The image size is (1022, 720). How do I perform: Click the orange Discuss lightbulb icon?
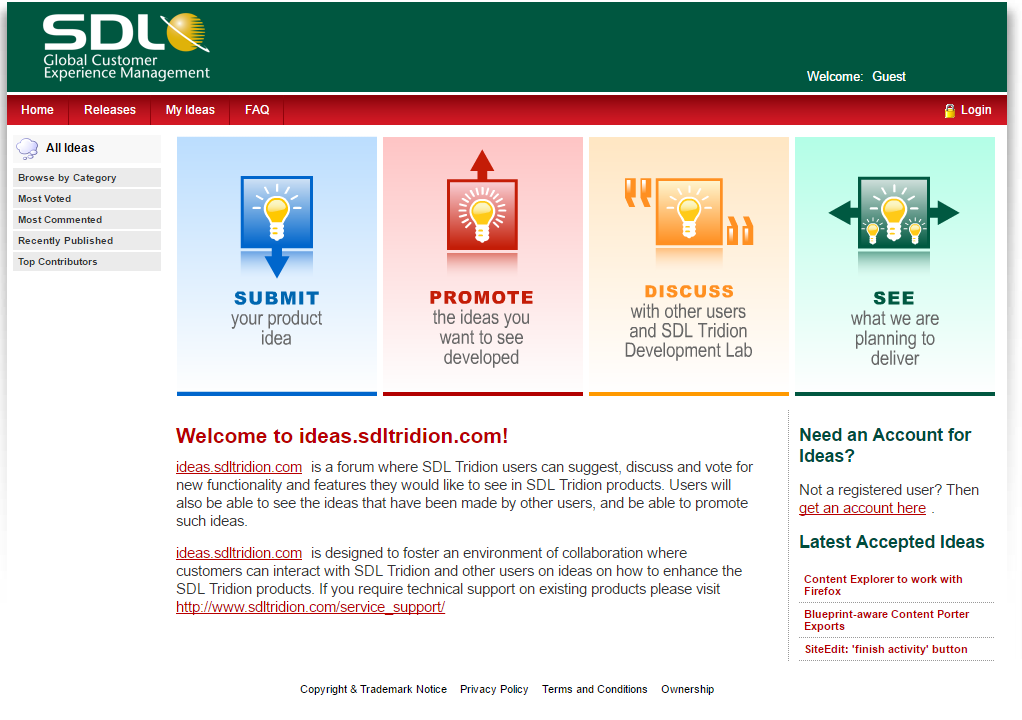tap(689, 212)
